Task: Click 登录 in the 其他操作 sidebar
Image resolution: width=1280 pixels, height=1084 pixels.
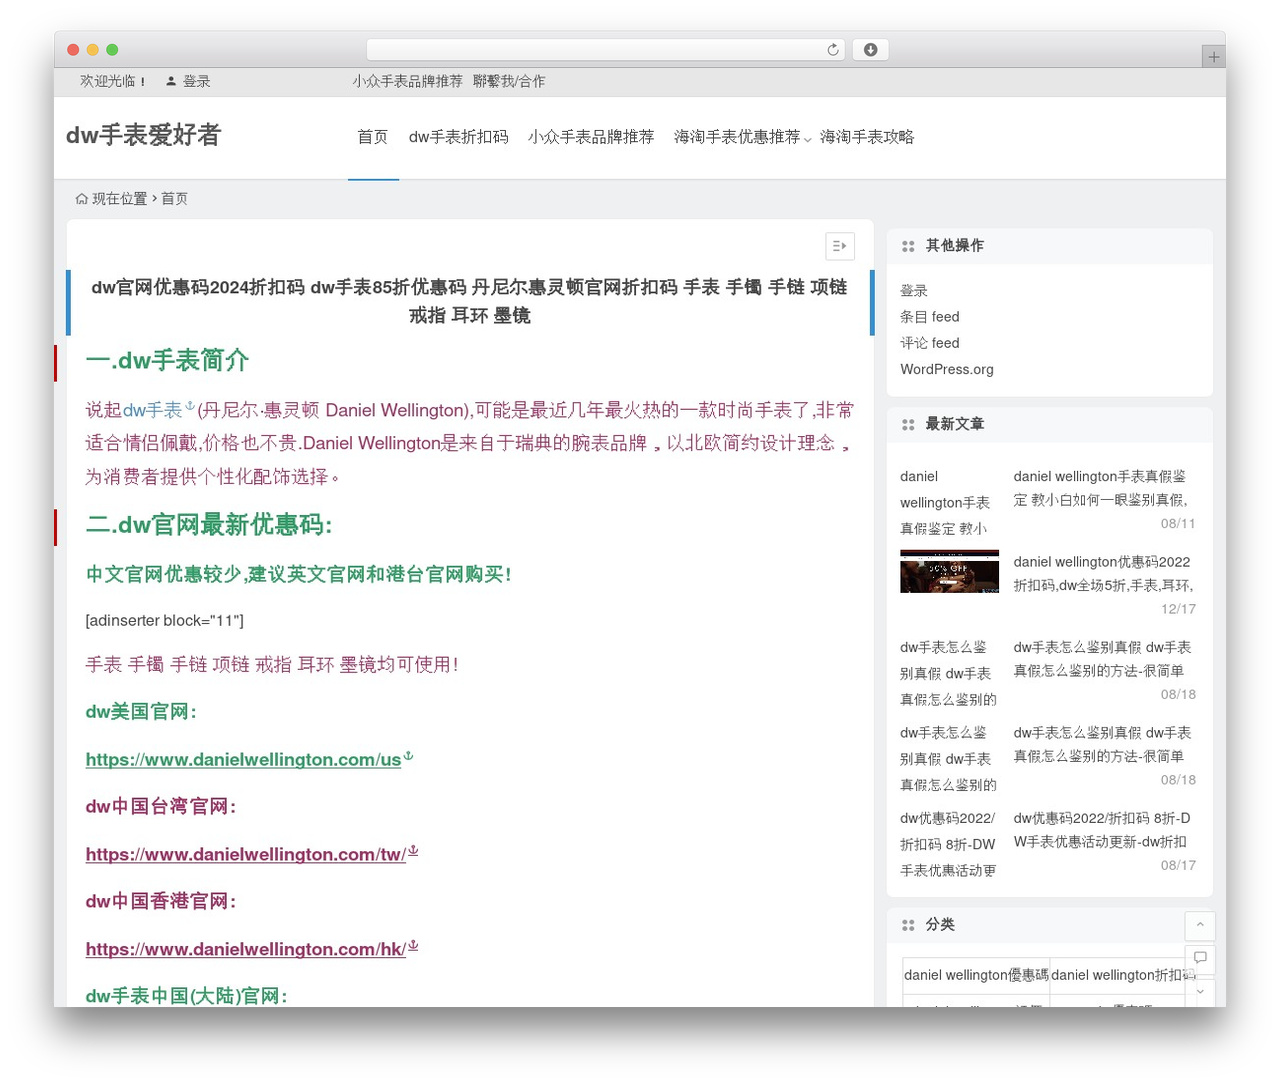Action: pyautogui.click(x=914, y=291)
